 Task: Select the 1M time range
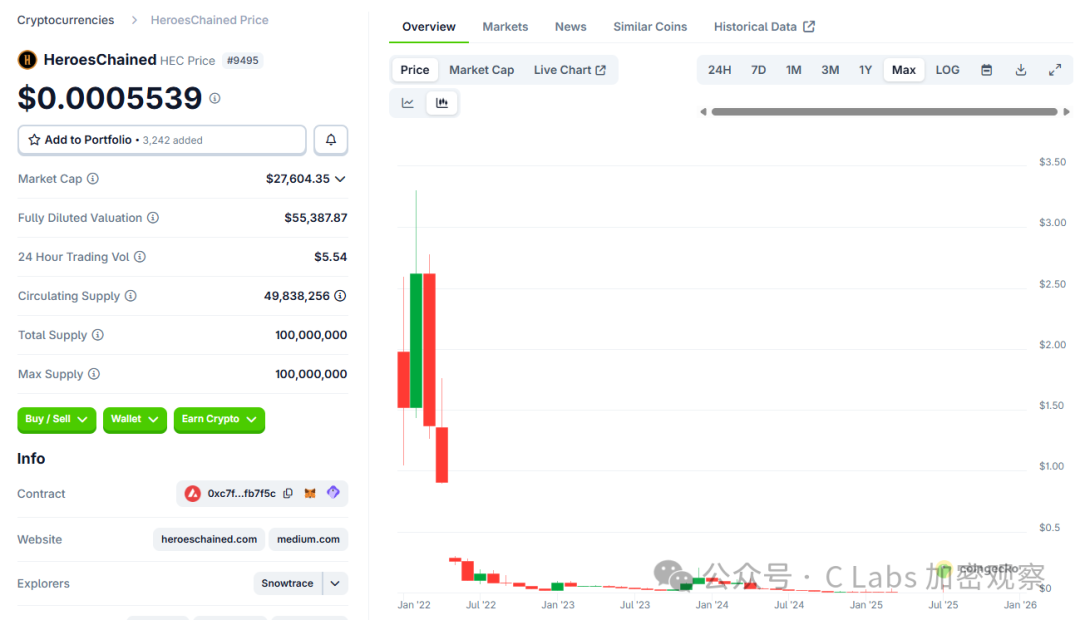[x=793, y=70]
